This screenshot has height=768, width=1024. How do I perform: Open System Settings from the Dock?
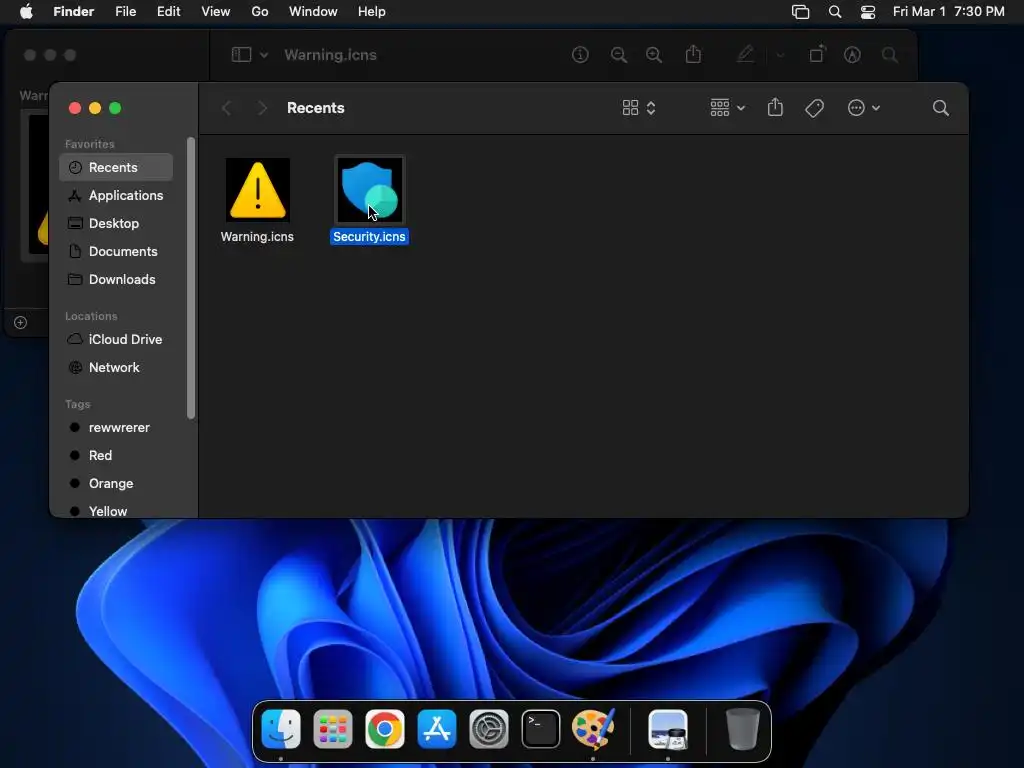coord(488,729)
